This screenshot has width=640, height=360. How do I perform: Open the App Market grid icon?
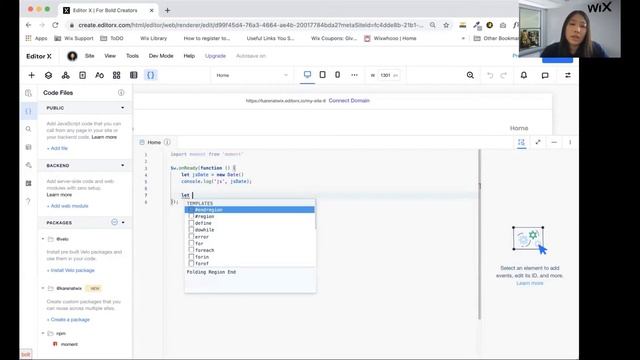click(116, 75)
